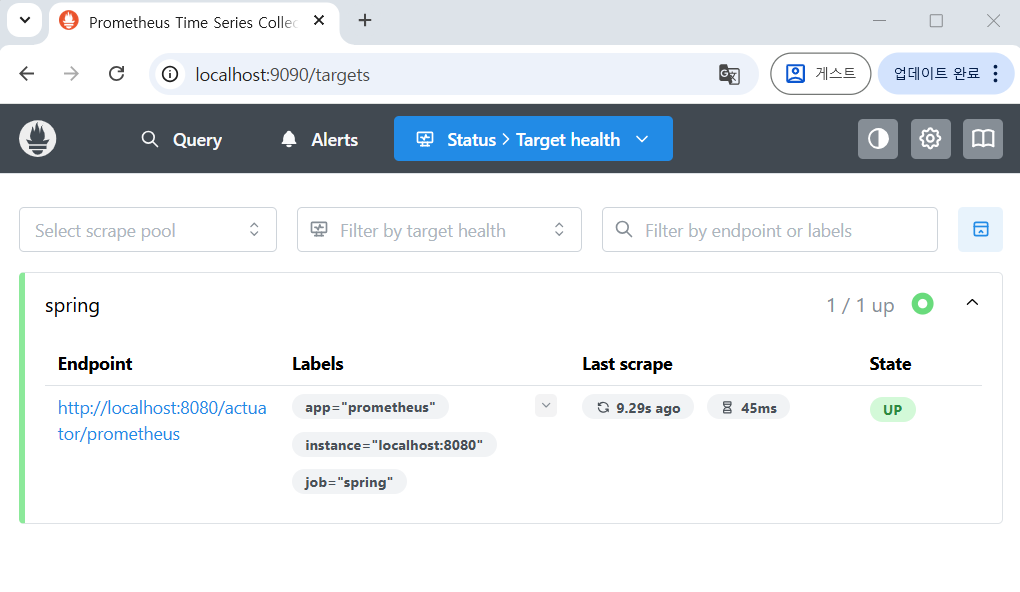
Task: Click the Labels column header
Action: pos(317,364)
